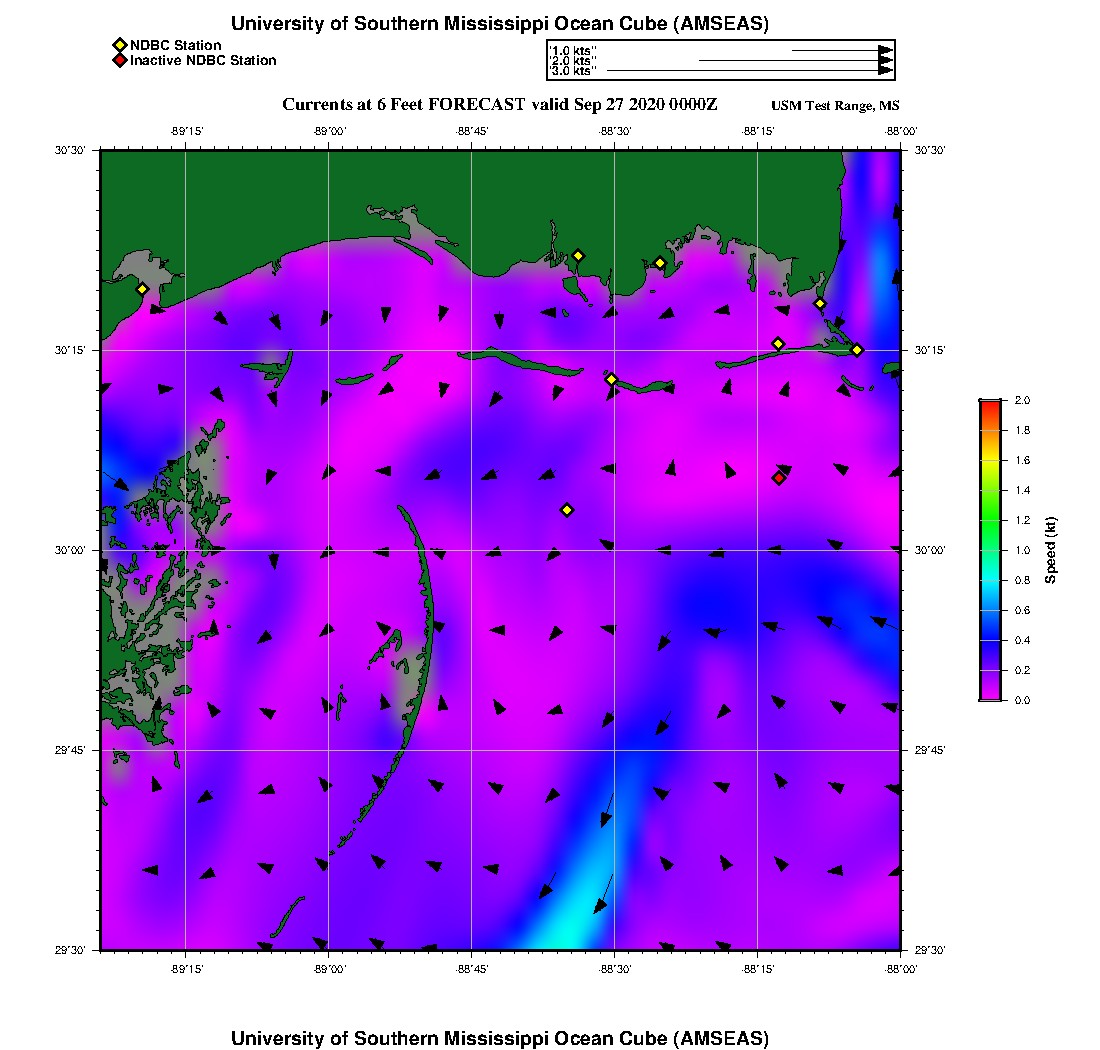Click the westernmost yellow station marker on map

[x=142, y=289]
